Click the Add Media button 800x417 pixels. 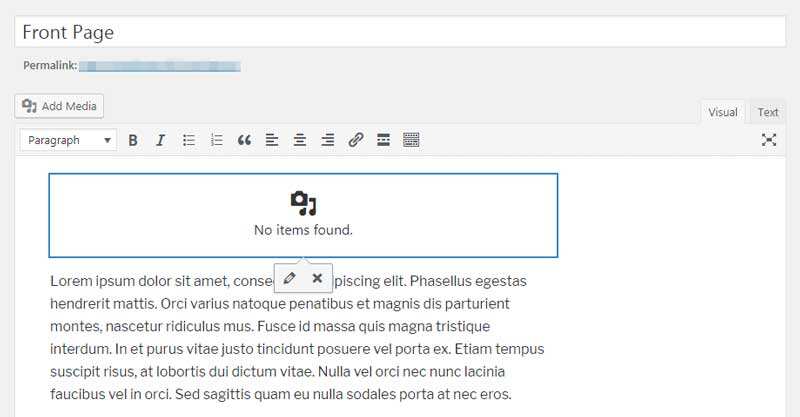(x=59, y=106)
